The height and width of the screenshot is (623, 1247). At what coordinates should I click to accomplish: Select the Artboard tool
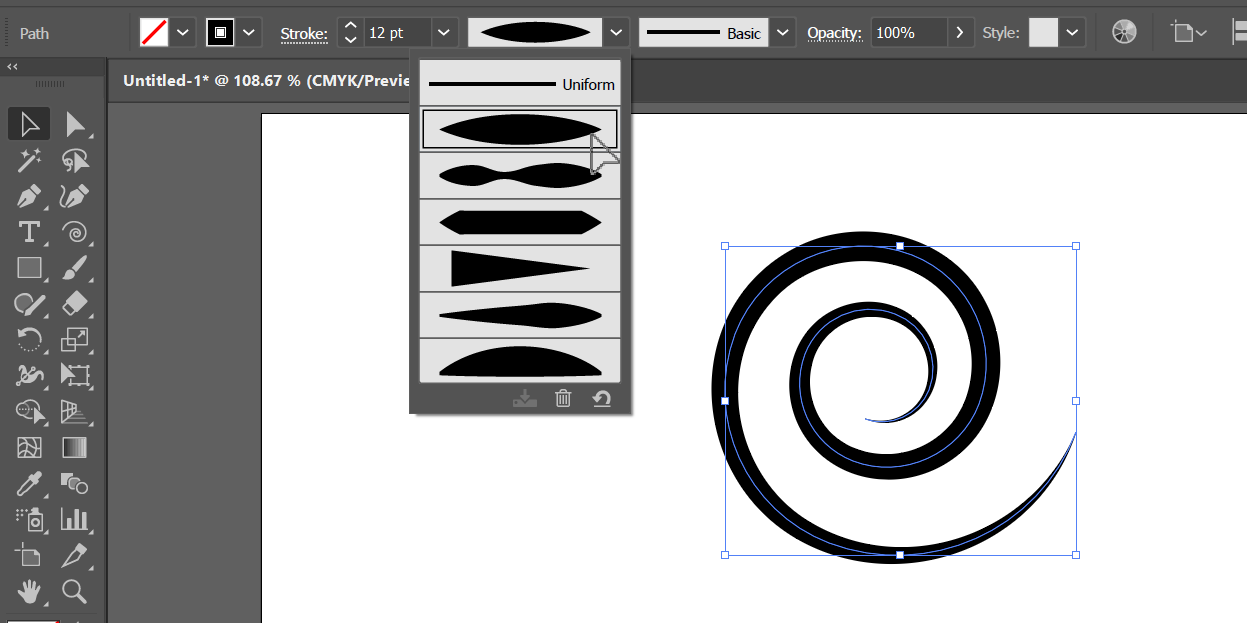(x=29, y=555)
